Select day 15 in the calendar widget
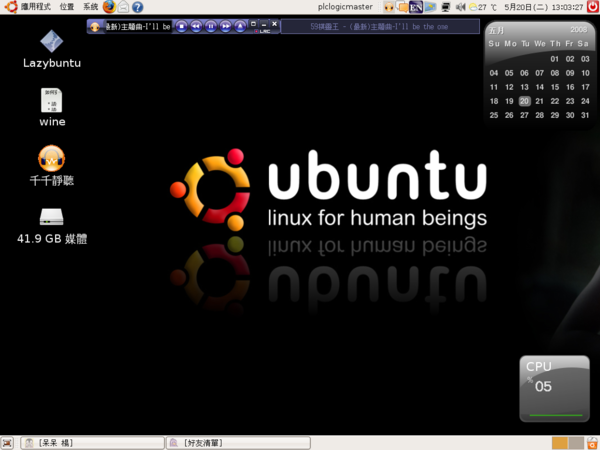Image resolution: width=600 pixels, height=450 pixels. [555, 87]
